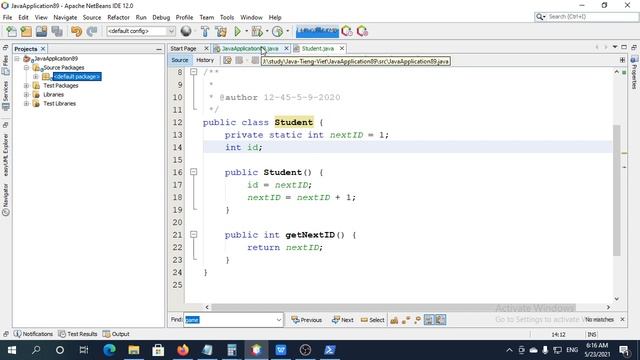This screenshot has height=360, width=640.
Task: Open the Find history dropdown arrow
Action: [279, 320]
